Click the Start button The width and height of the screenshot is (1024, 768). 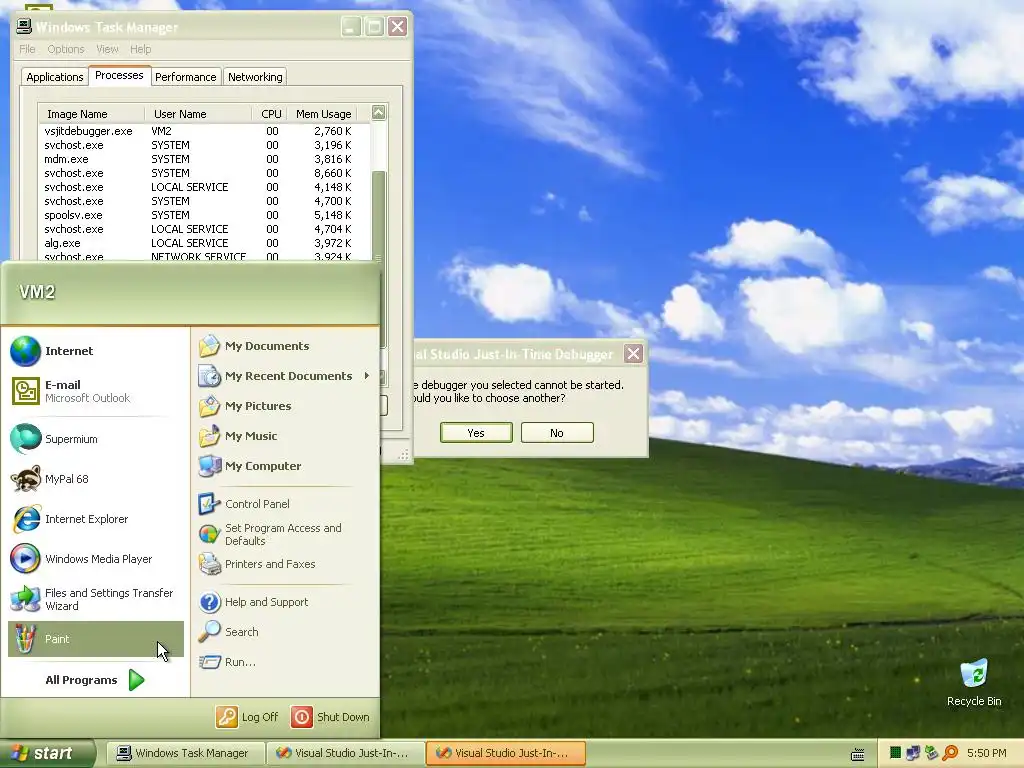47,754
